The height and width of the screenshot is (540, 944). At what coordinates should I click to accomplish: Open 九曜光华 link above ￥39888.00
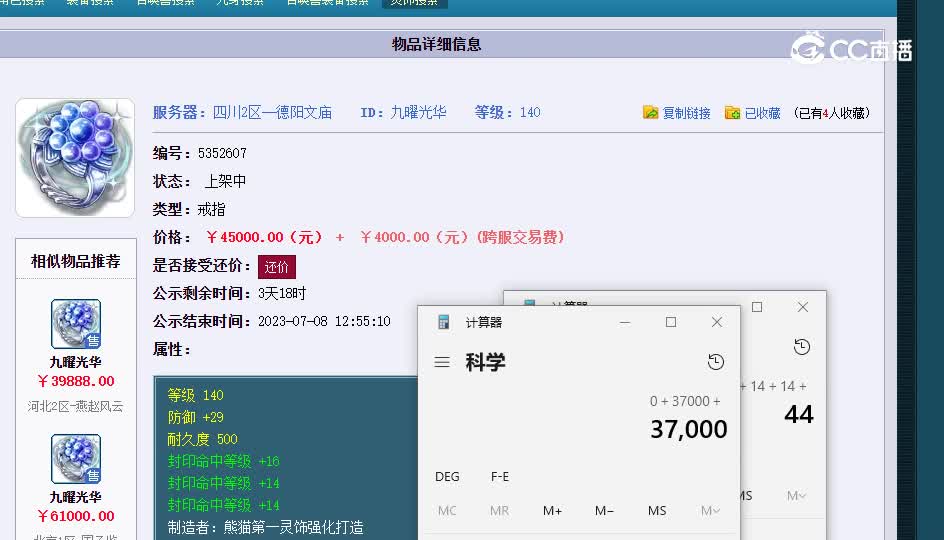tap(76, 362)
